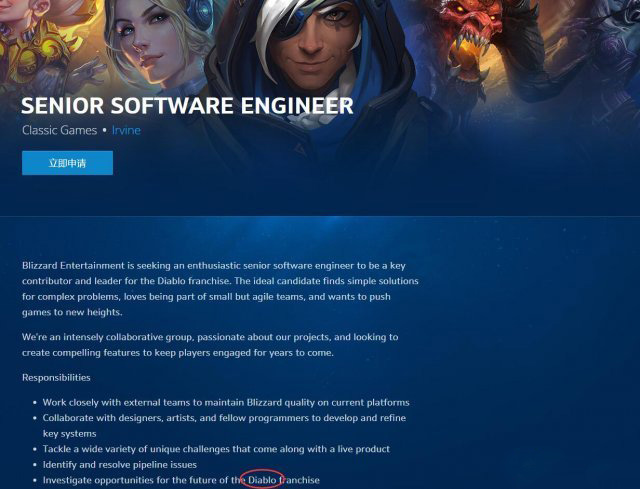This screenshot has height=489, width=640.
Task: Select the Classic Games team label
Action: pyautogui.click(x=60, y=130)
